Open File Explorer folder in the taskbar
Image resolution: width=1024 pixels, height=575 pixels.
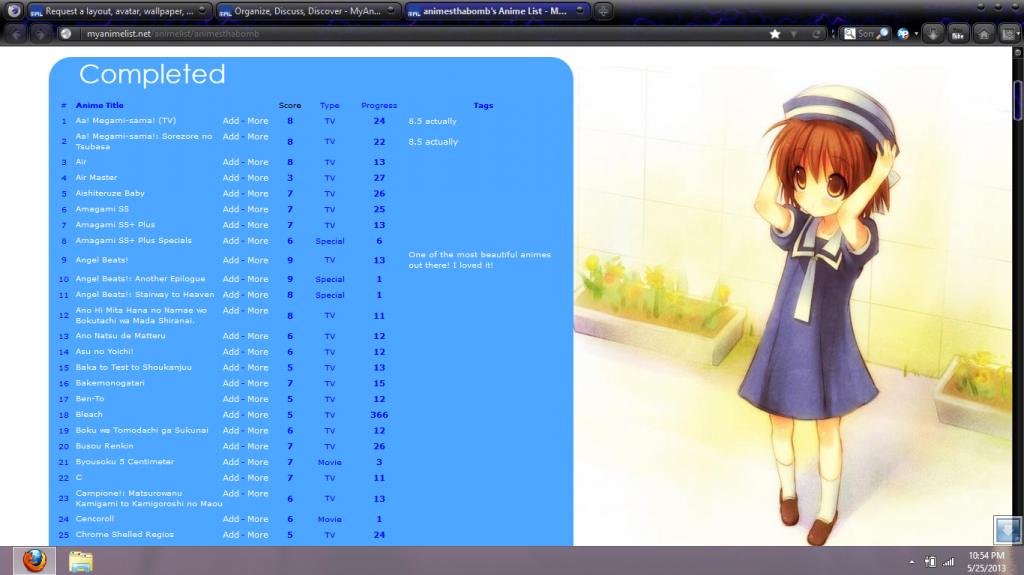pos(81,560)
